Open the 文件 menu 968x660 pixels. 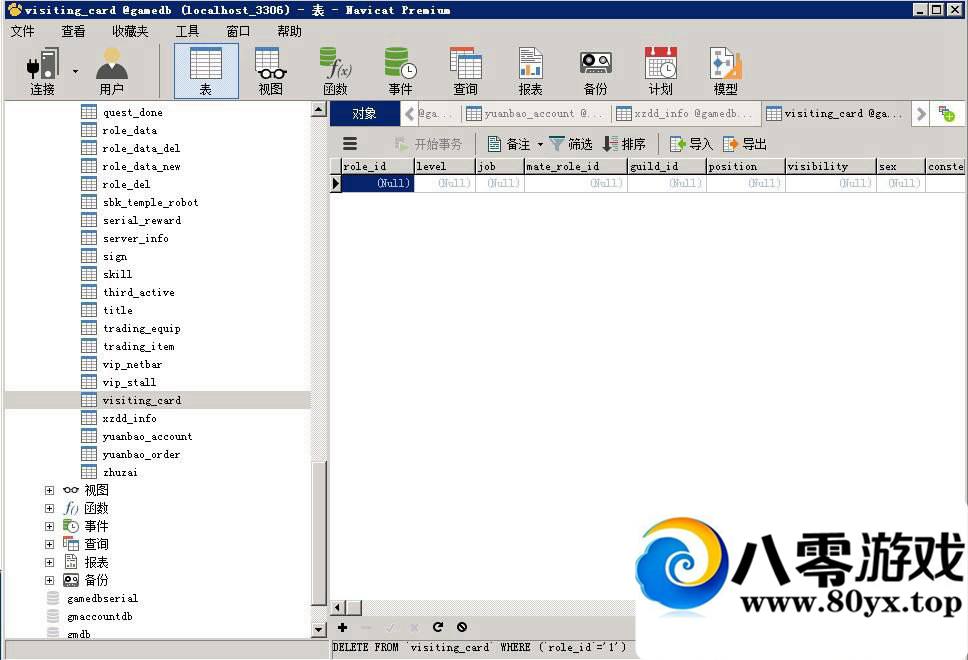(23, 31)
